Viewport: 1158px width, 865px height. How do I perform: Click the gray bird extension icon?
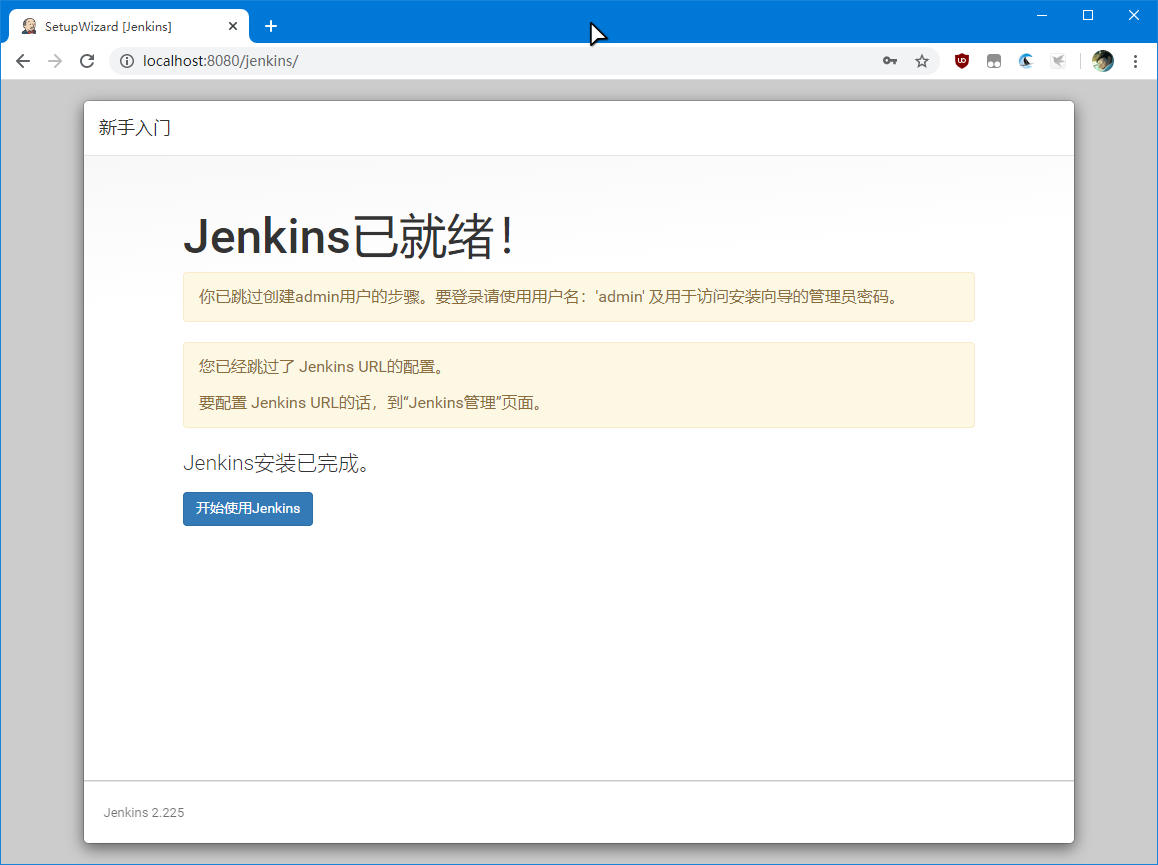point(1058,61)
